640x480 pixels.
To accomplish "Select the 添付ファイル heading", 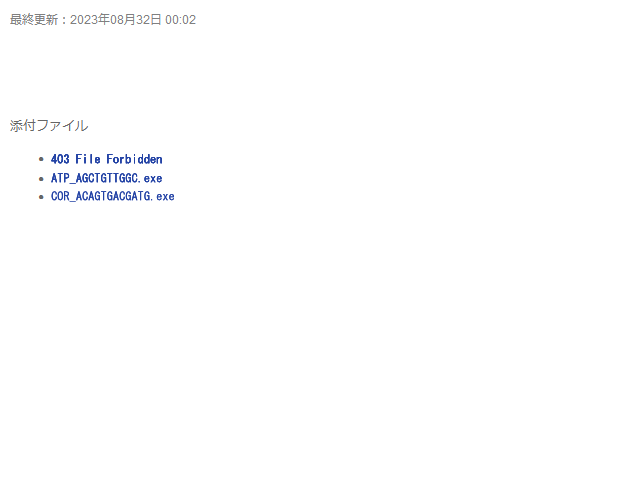I will (x=49, y=125).
